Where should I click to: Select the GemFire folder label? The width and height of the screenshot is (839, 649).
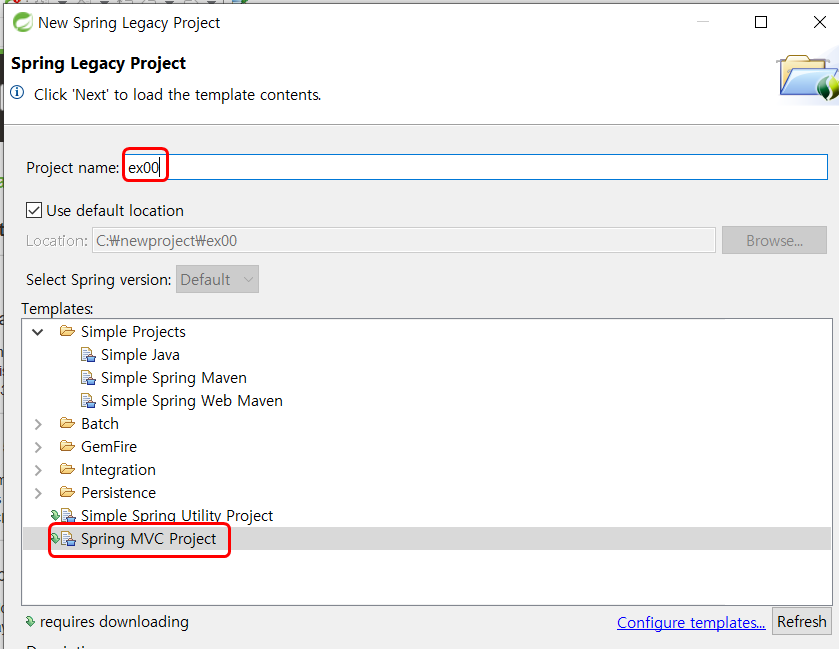[109, 447]
